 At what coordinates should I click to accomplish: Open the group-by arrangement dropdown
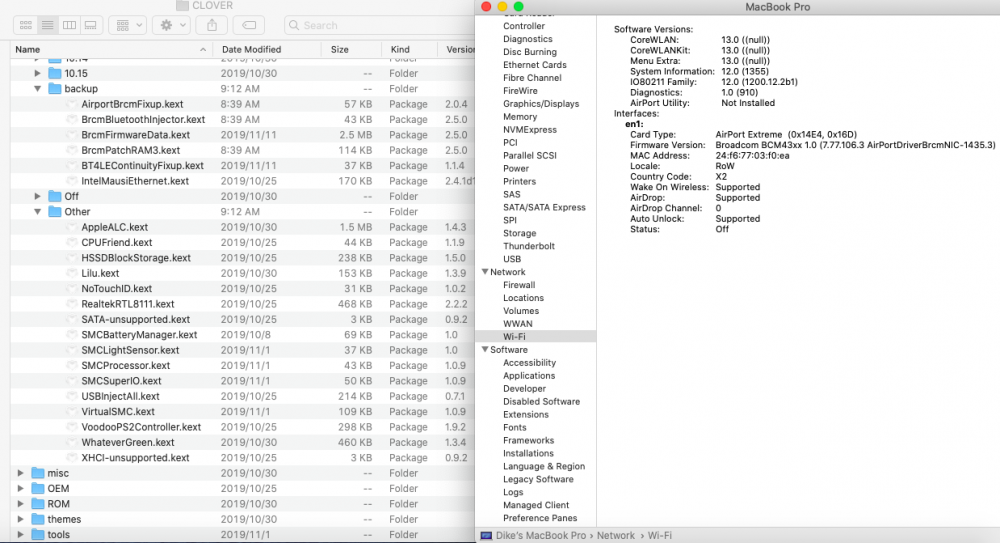128,25
